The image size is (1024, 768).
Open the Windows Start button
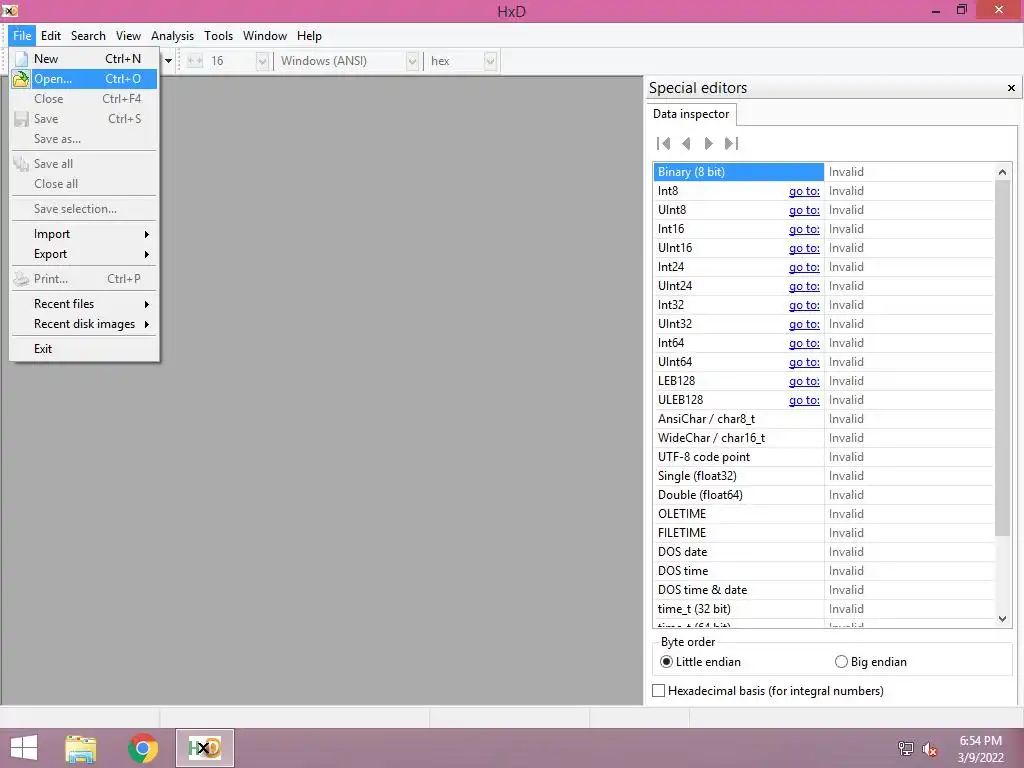point(24,748)
